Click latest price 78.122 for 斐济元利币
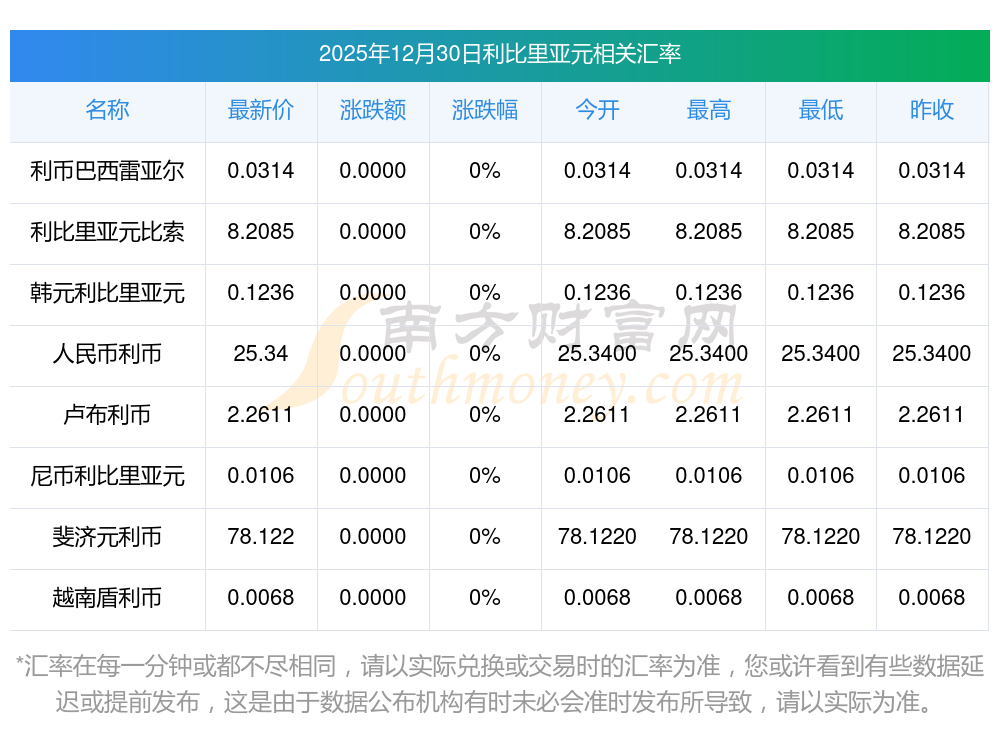The width and height of the screenshot is (1000, 733). click(261, 537)
